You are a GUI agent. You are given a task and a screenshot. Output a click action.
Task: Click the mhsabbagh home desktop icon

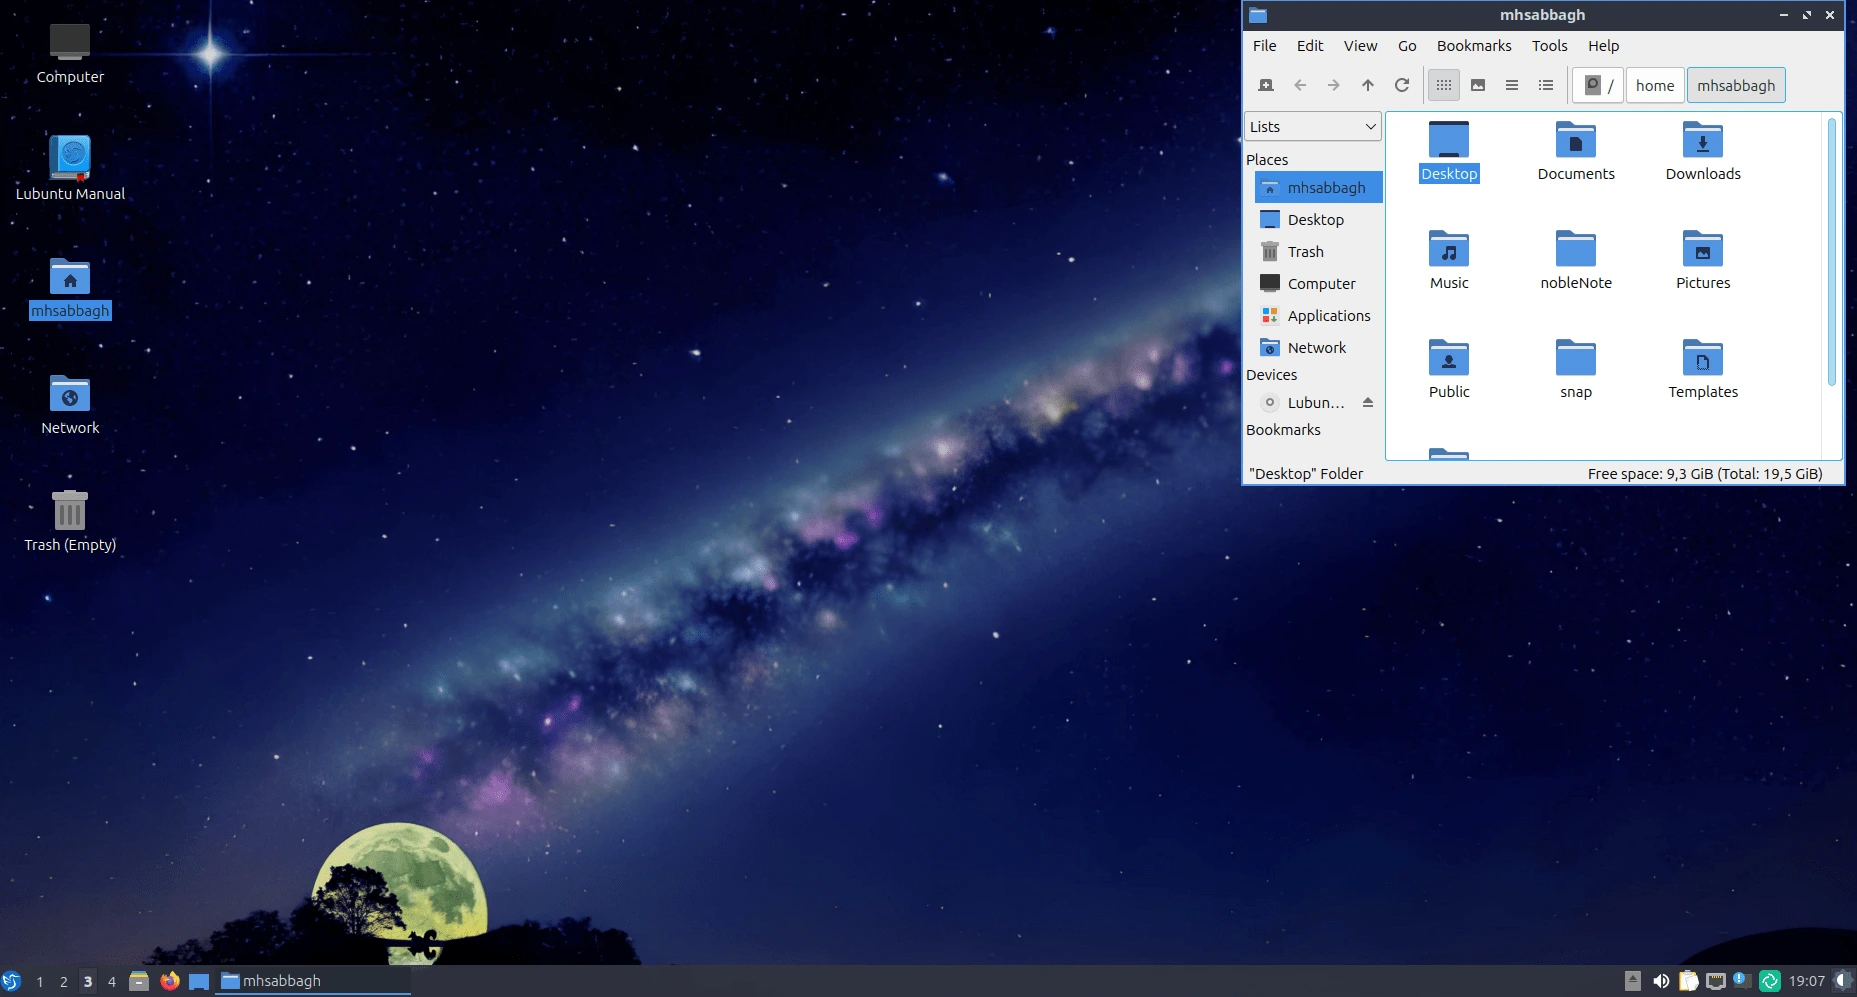pos(70,288)
